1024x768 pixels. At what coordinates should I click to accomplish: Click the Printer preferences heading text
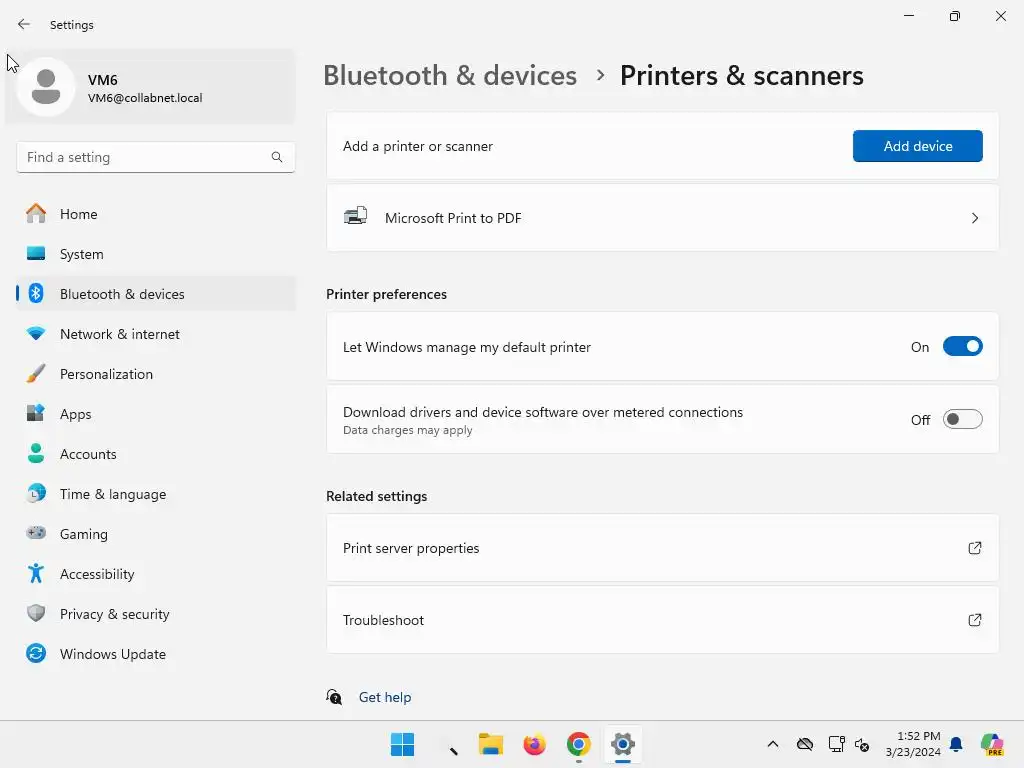pos(386,294)
